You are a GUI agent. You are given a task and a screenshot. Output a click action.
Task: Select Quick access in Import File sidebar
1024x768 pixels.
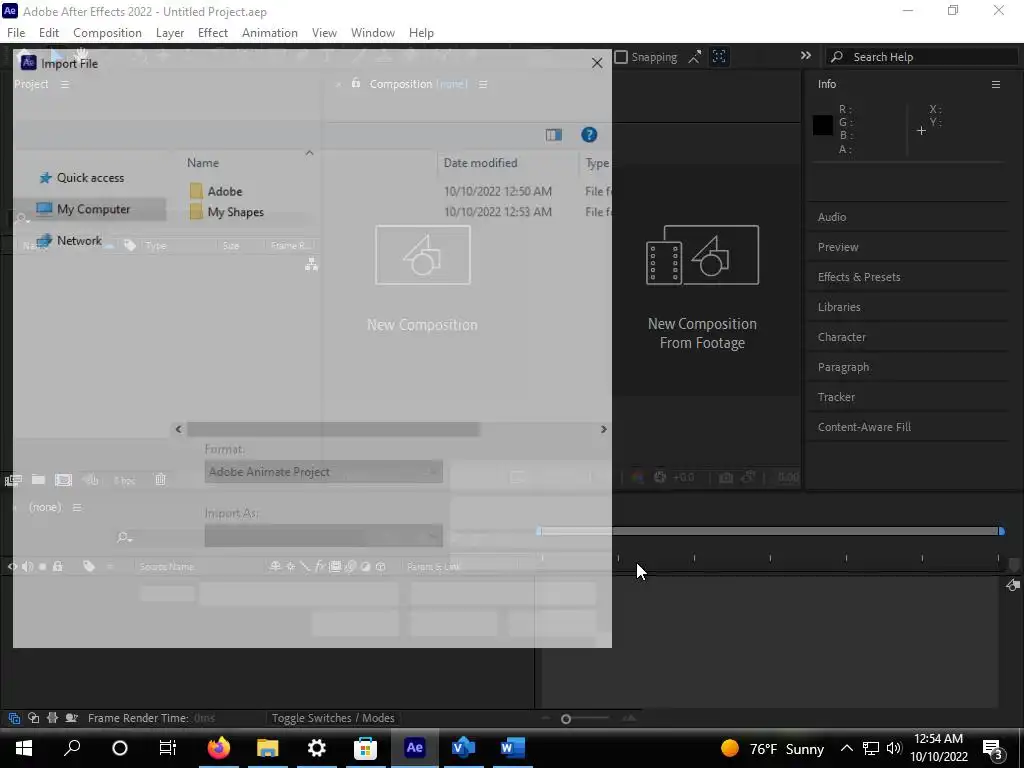pos(90,178)
